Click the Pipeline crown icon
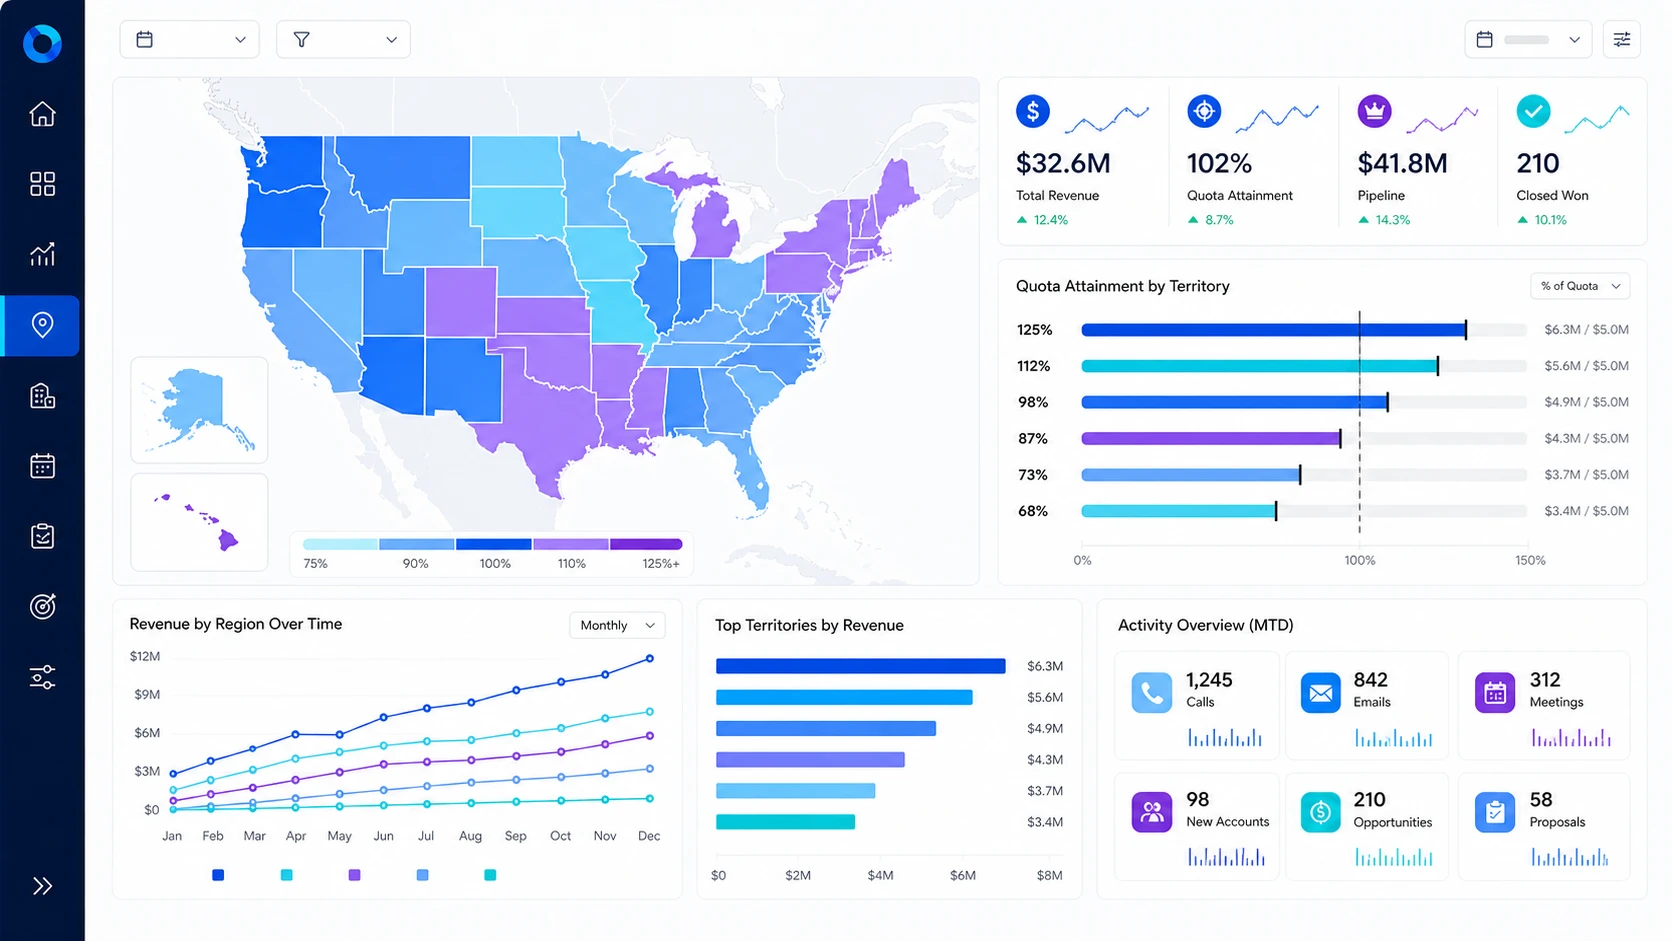1672x941 pixels. click(x=1374, y=111)
